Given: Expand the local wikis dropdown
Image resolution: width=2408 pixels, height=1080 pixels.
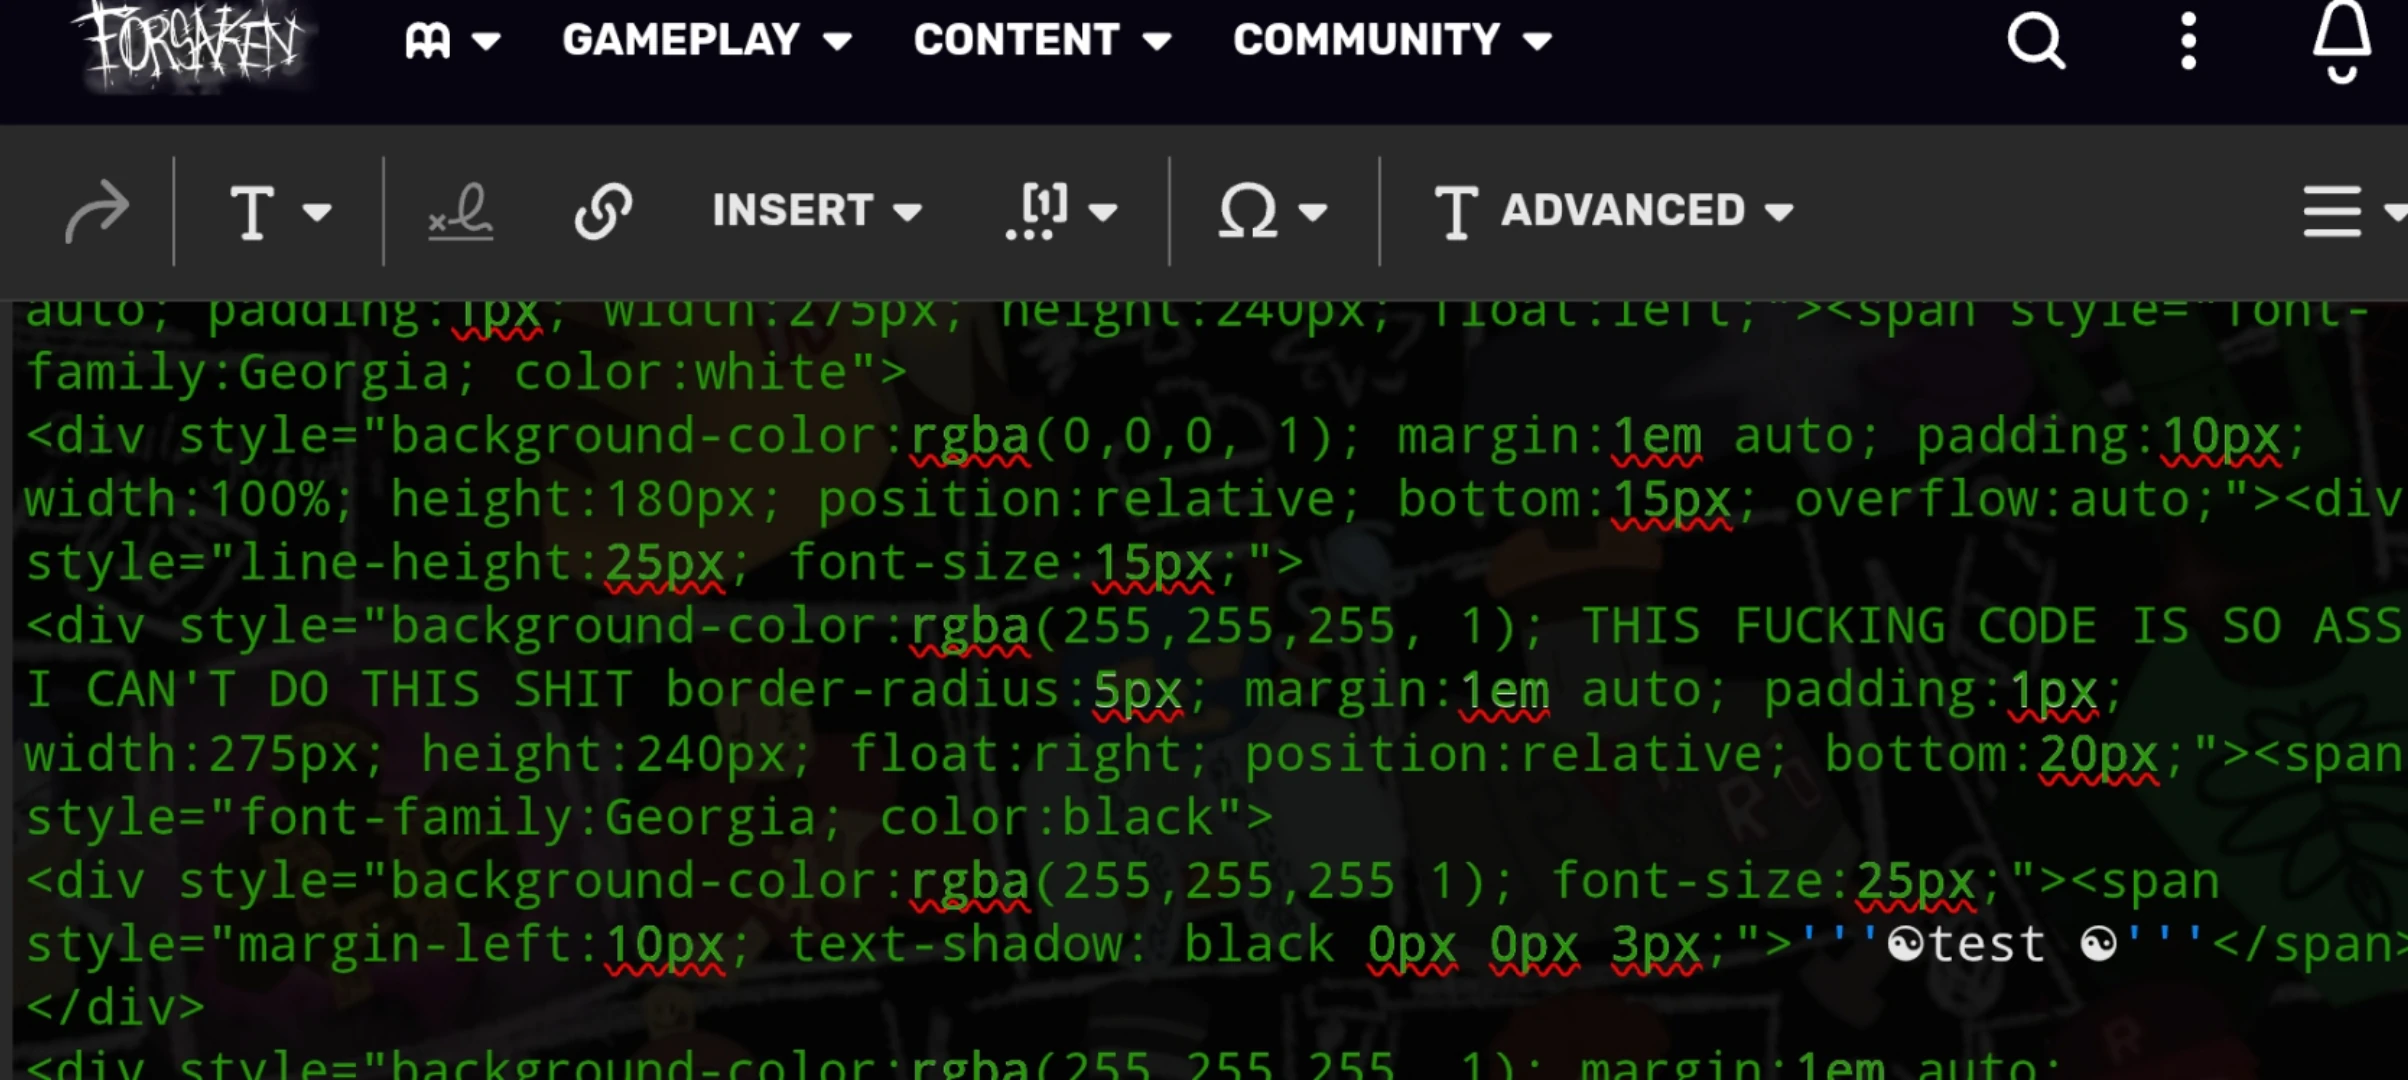Looking at the screenshot, I should (452, 41).
